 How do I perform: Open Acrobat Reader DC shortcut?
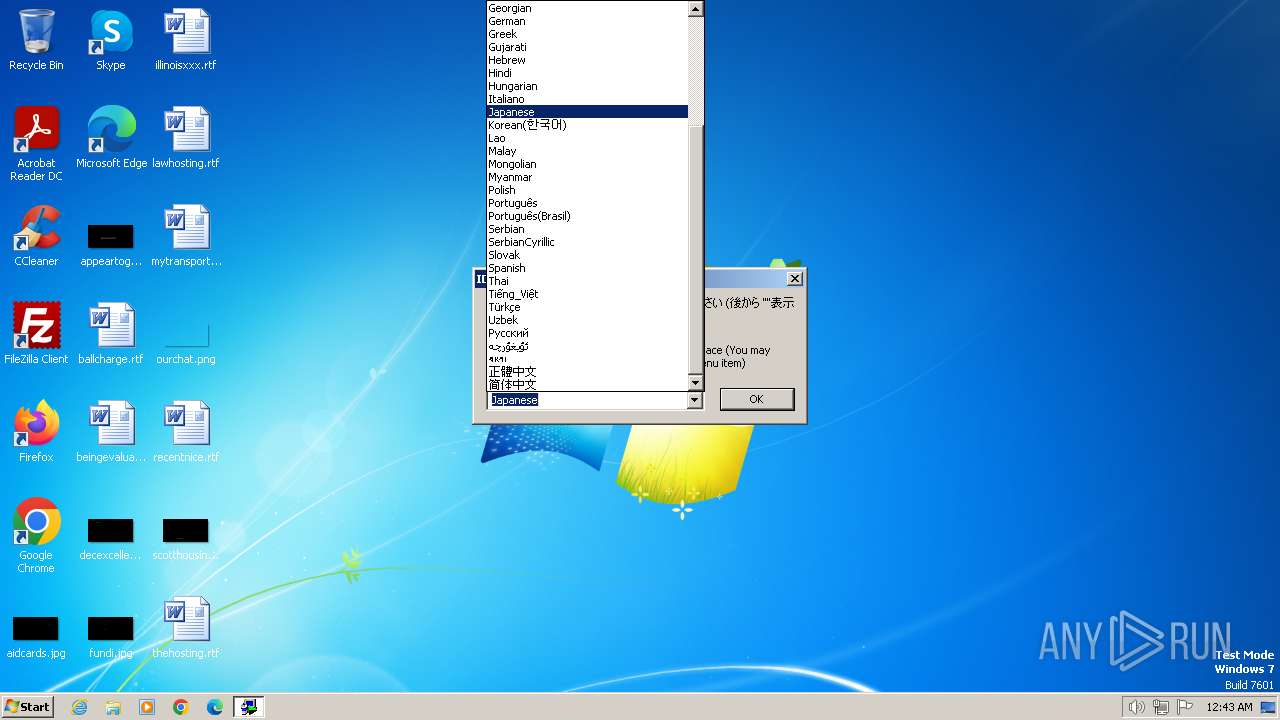coord(36,144)
